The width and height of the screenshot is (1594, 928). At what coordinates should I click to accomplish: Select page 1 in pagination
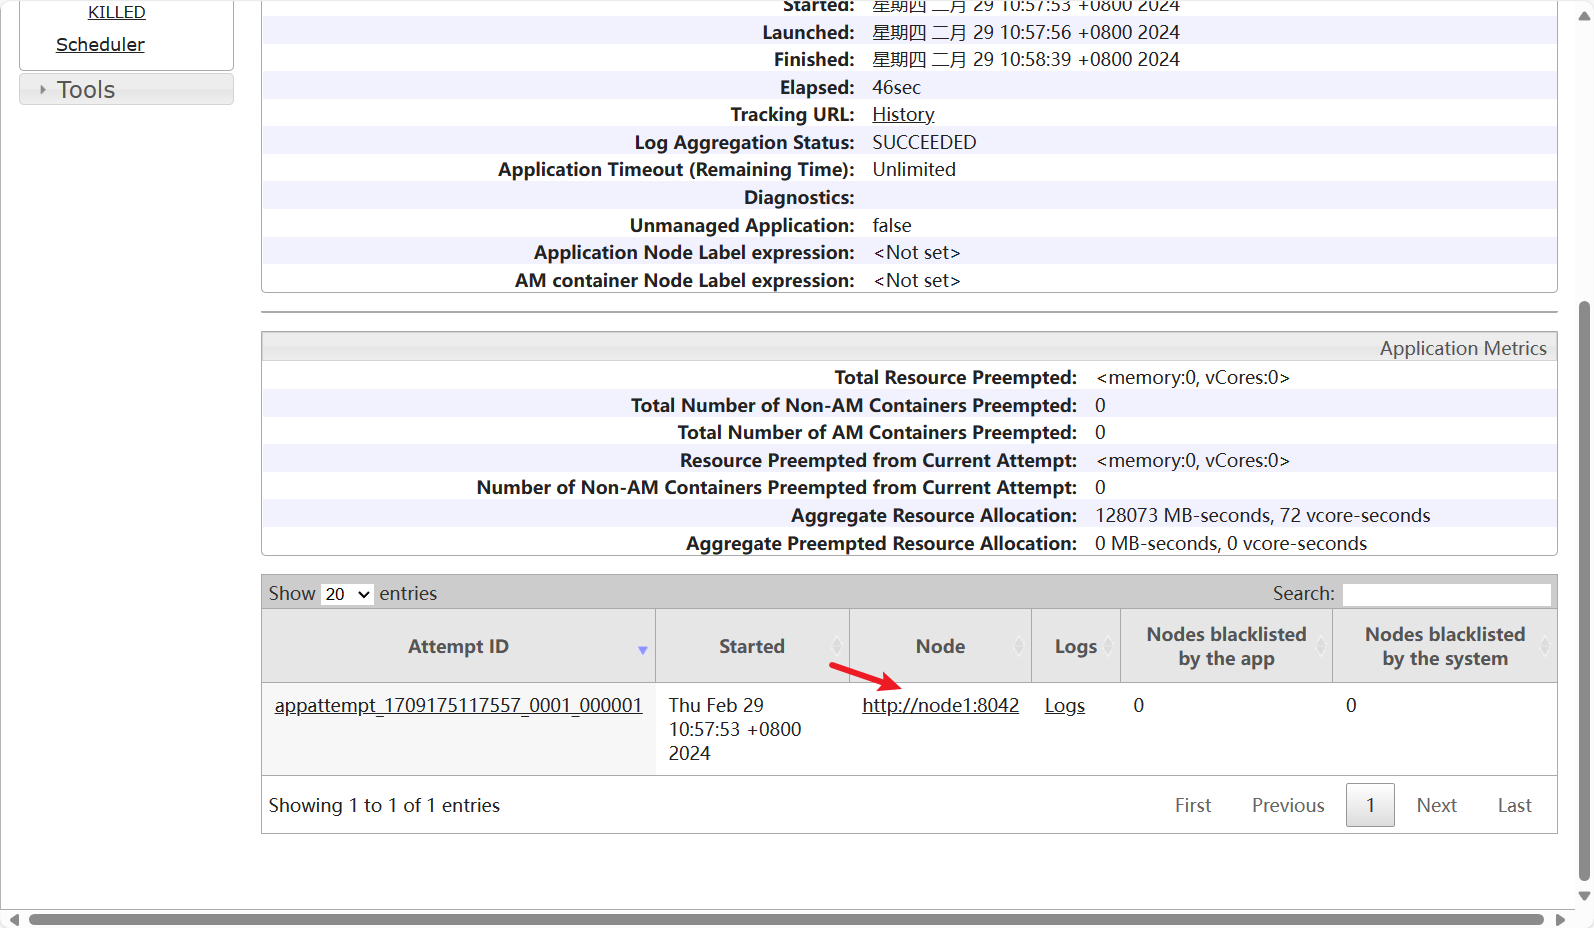1370,806
